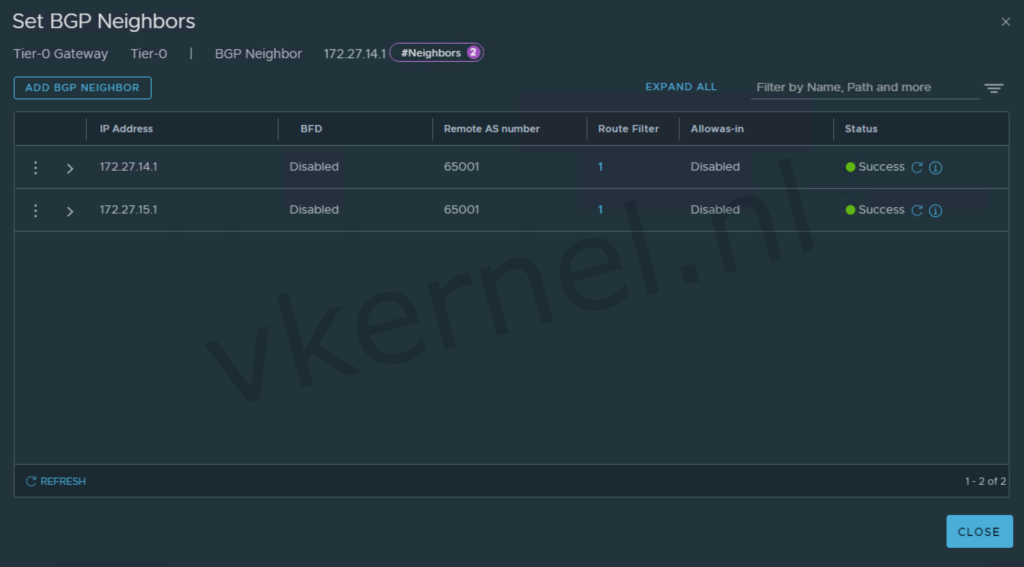Image resolution: width=1024 pixels, height=567 pixels.
Task: Open Route Filter count for 172.27.14.1
Action: 600,167
